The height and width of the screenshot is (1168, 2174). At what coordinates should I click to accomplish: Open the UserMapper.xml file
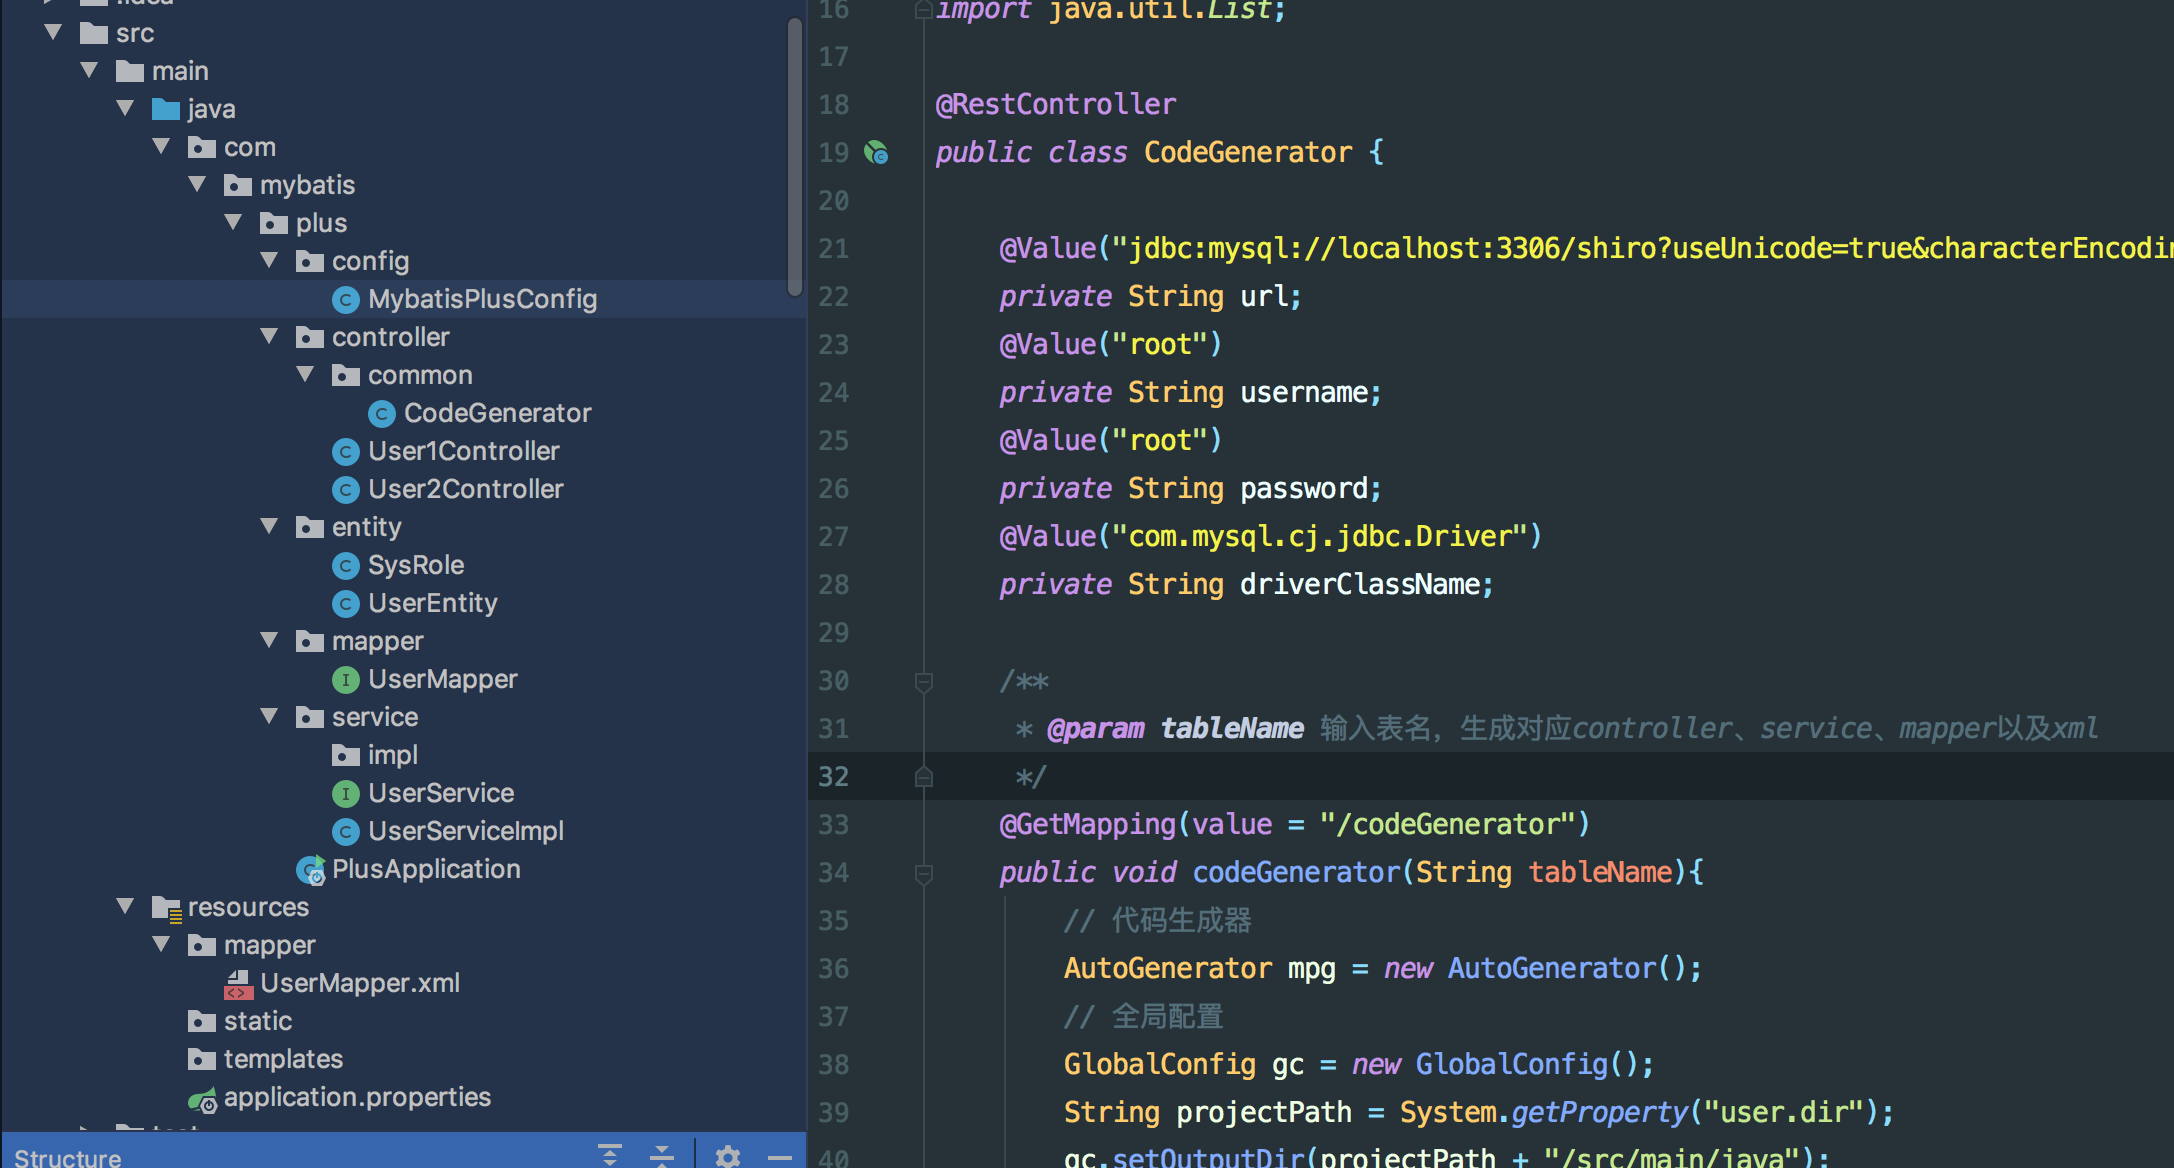359,983
